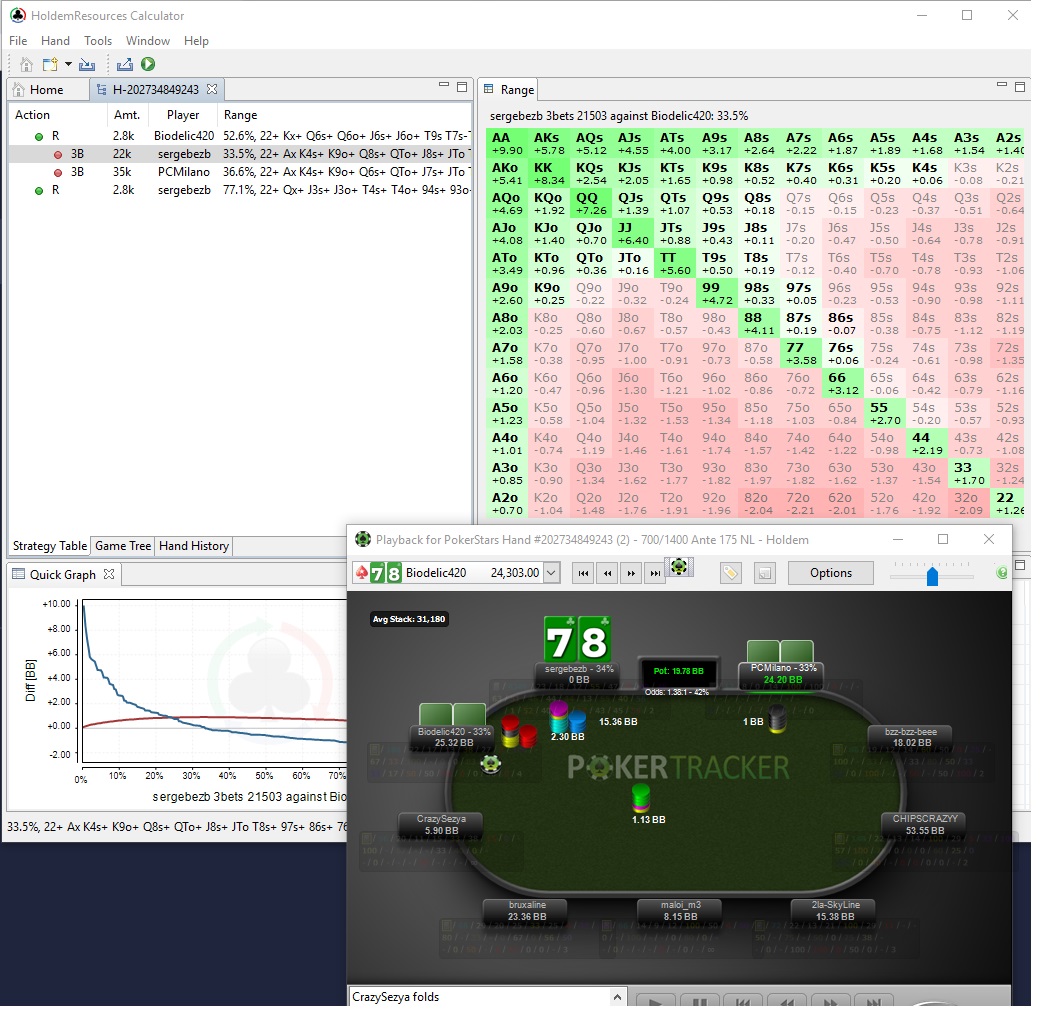Open the dropdown arrow beside the new hand icon

(68, 65)
